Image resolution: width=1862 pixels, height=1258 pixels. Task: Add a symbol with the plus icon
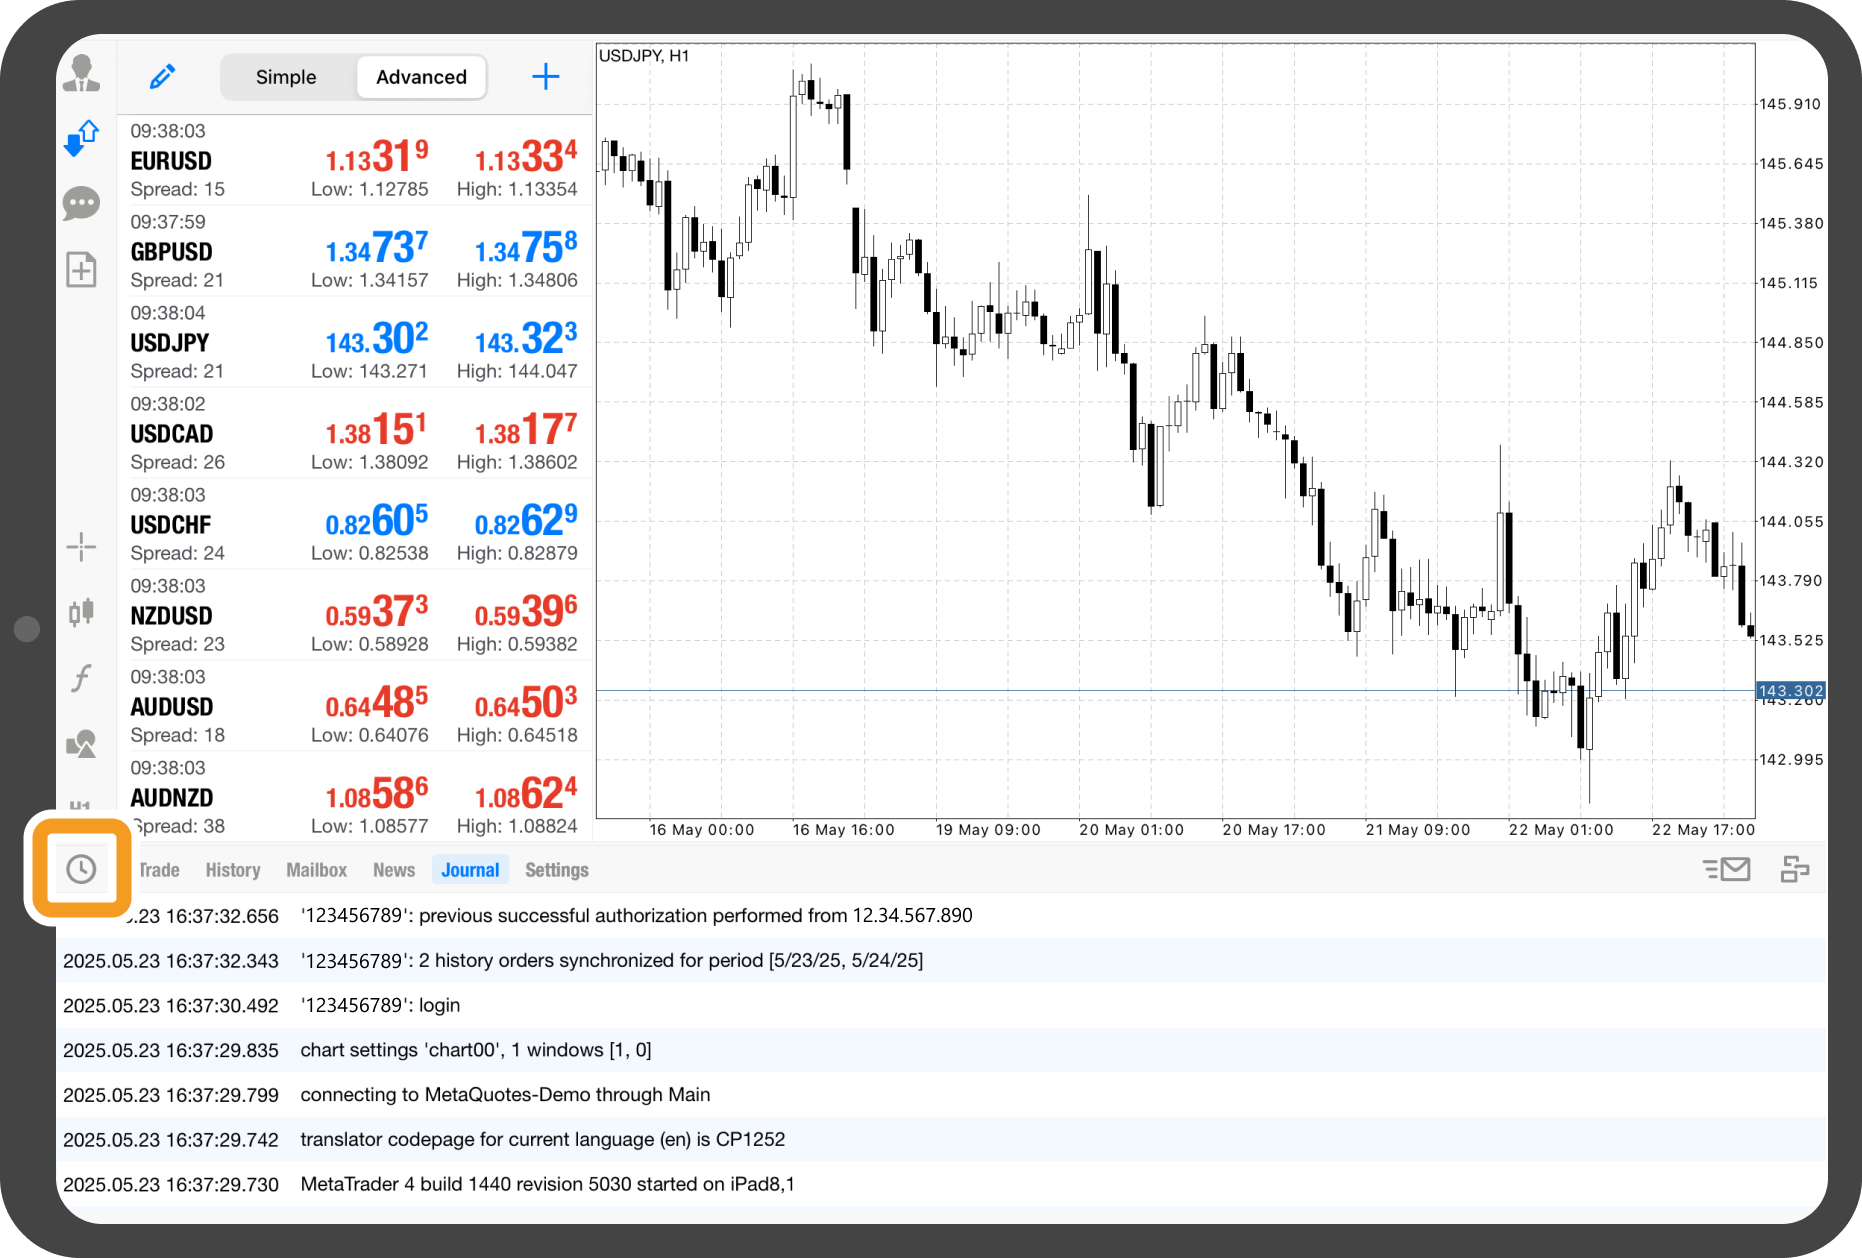tap(545, 77)
